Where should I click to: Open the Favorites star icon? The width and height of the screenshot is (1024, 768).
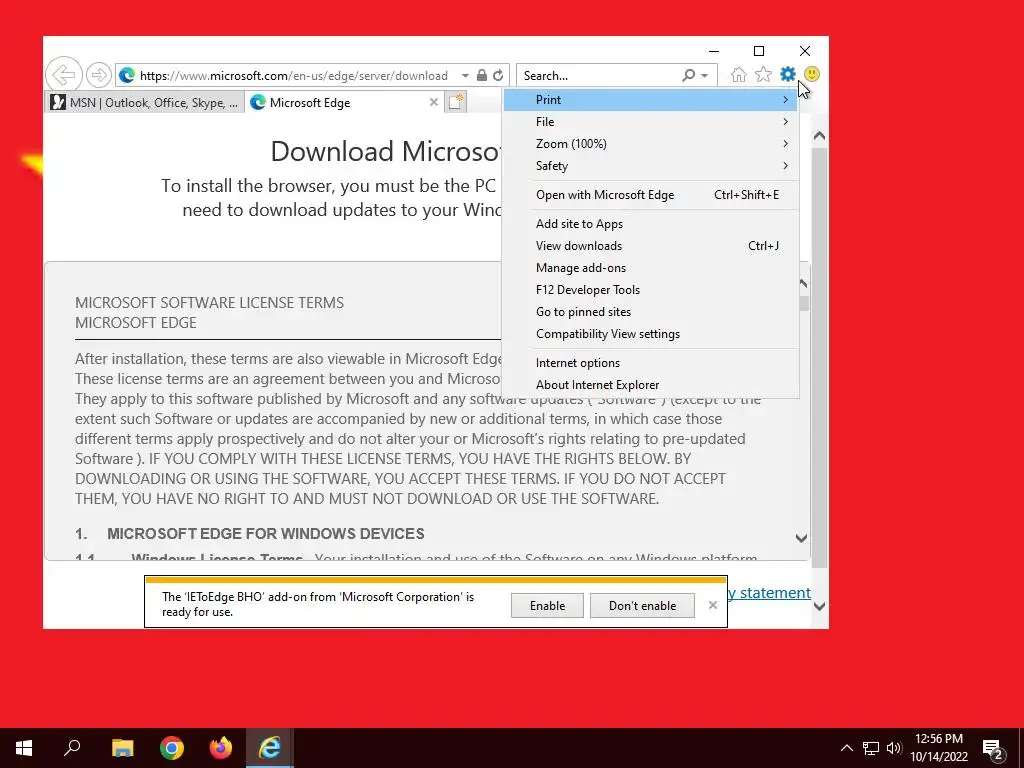(763, 74)
